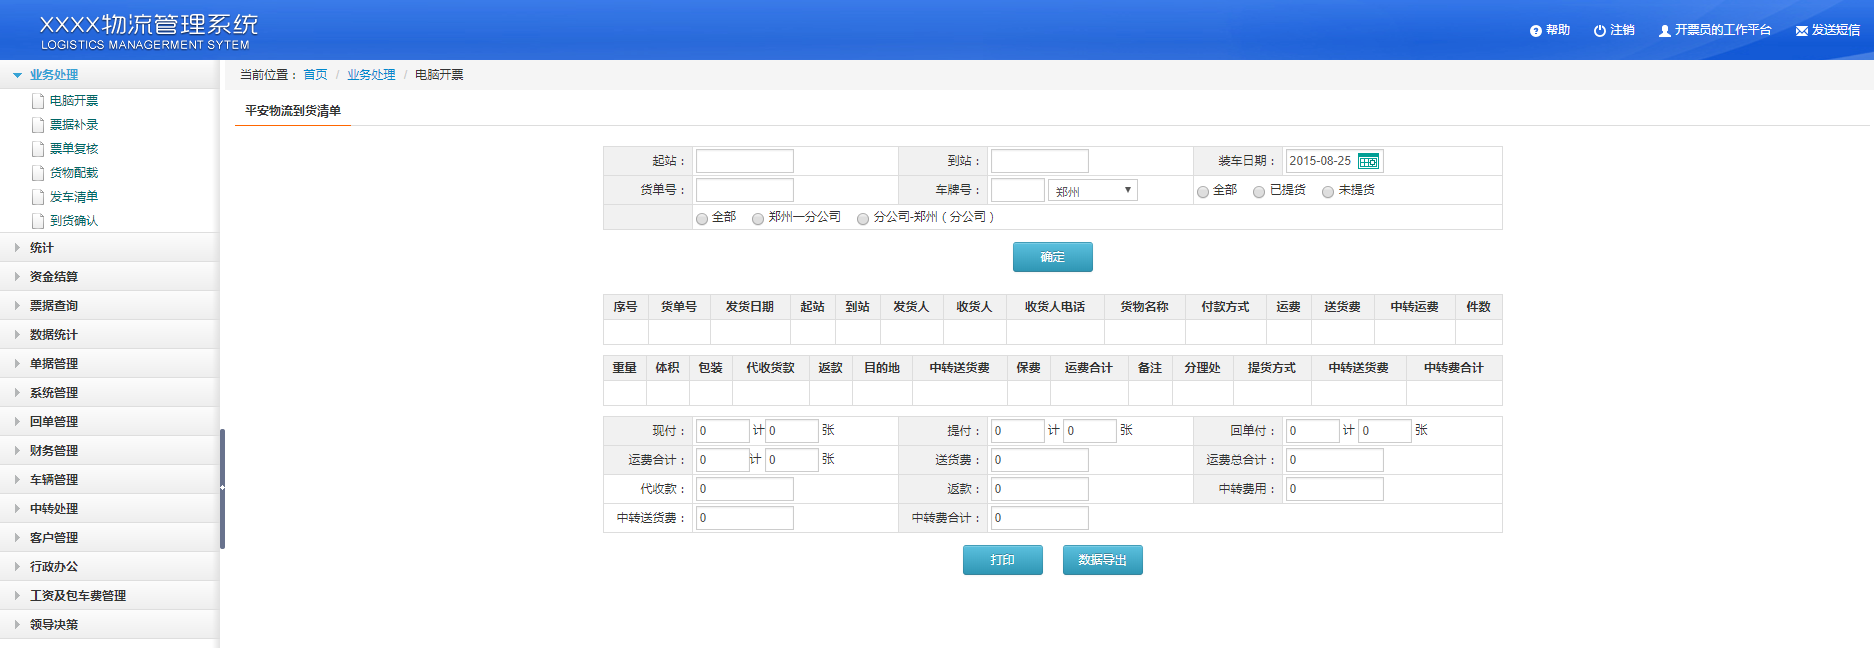
Task: Click the document icon beside 电脑开票
Action: pos(38,101)
